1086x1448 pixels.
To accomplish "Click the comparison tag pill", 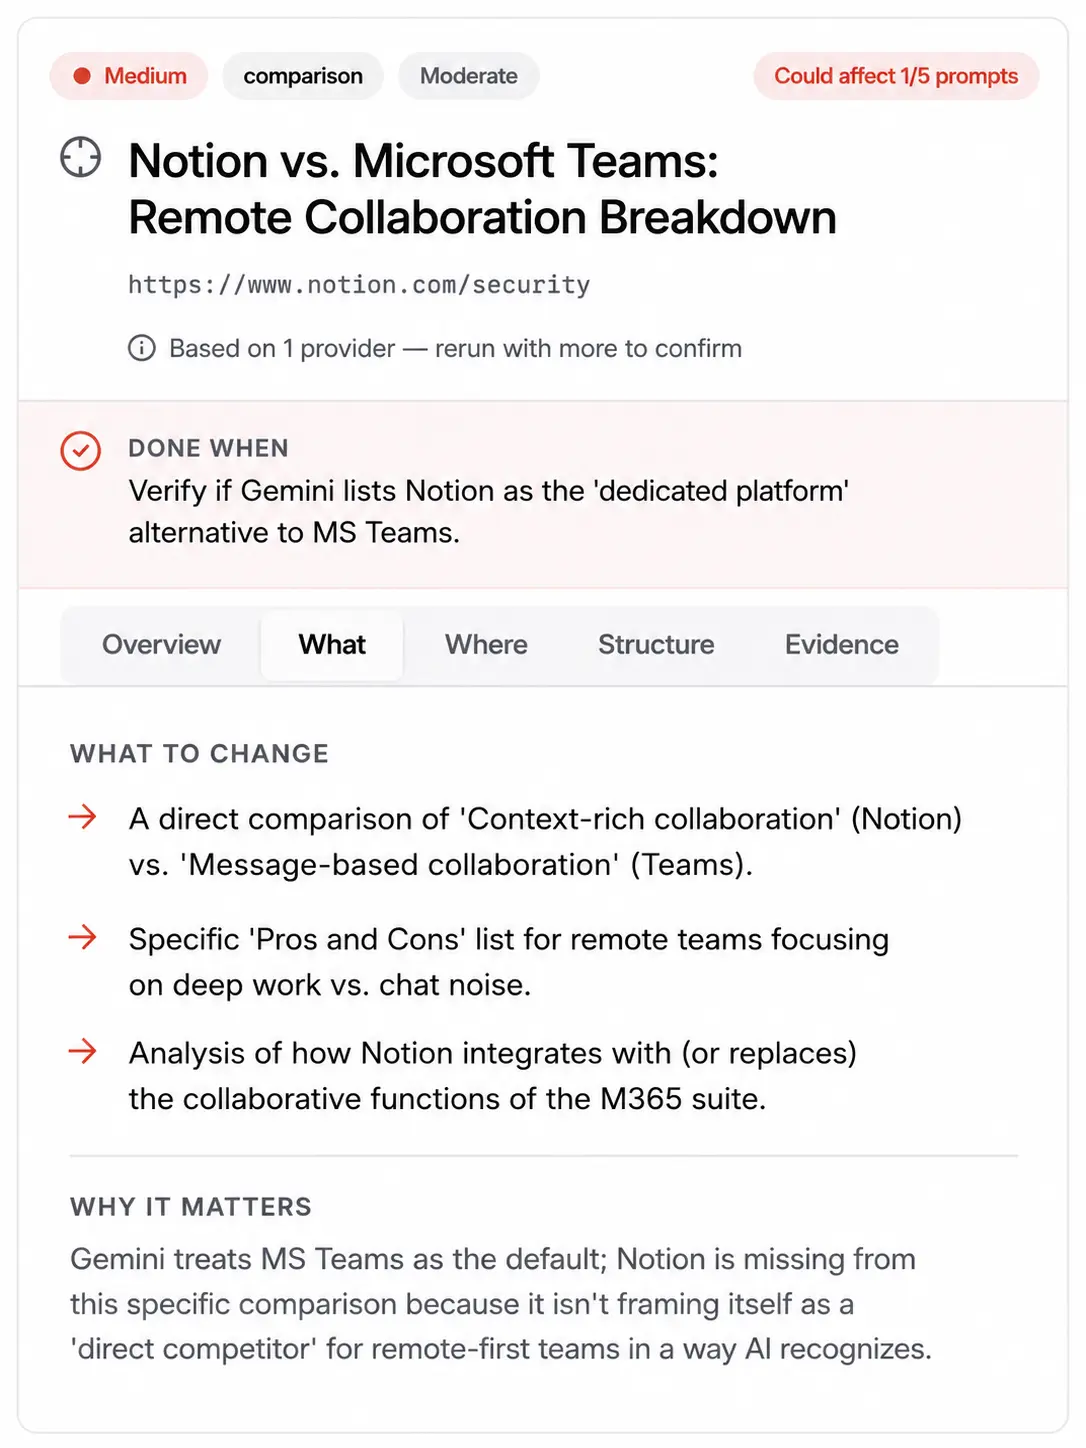I will (303, 76).
